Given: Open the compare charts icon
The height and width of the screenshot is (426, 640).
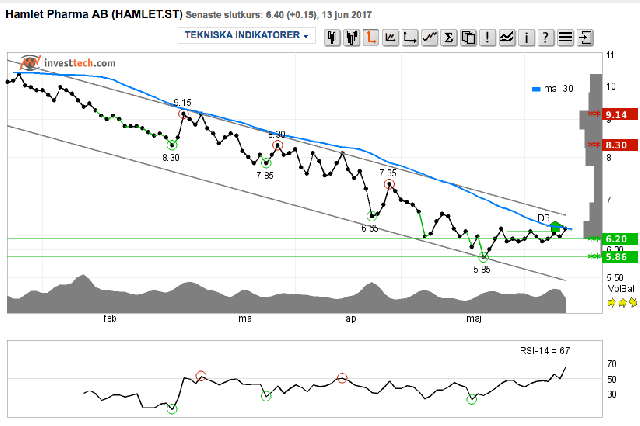Looking at the screenshot, I should (507, 38).
